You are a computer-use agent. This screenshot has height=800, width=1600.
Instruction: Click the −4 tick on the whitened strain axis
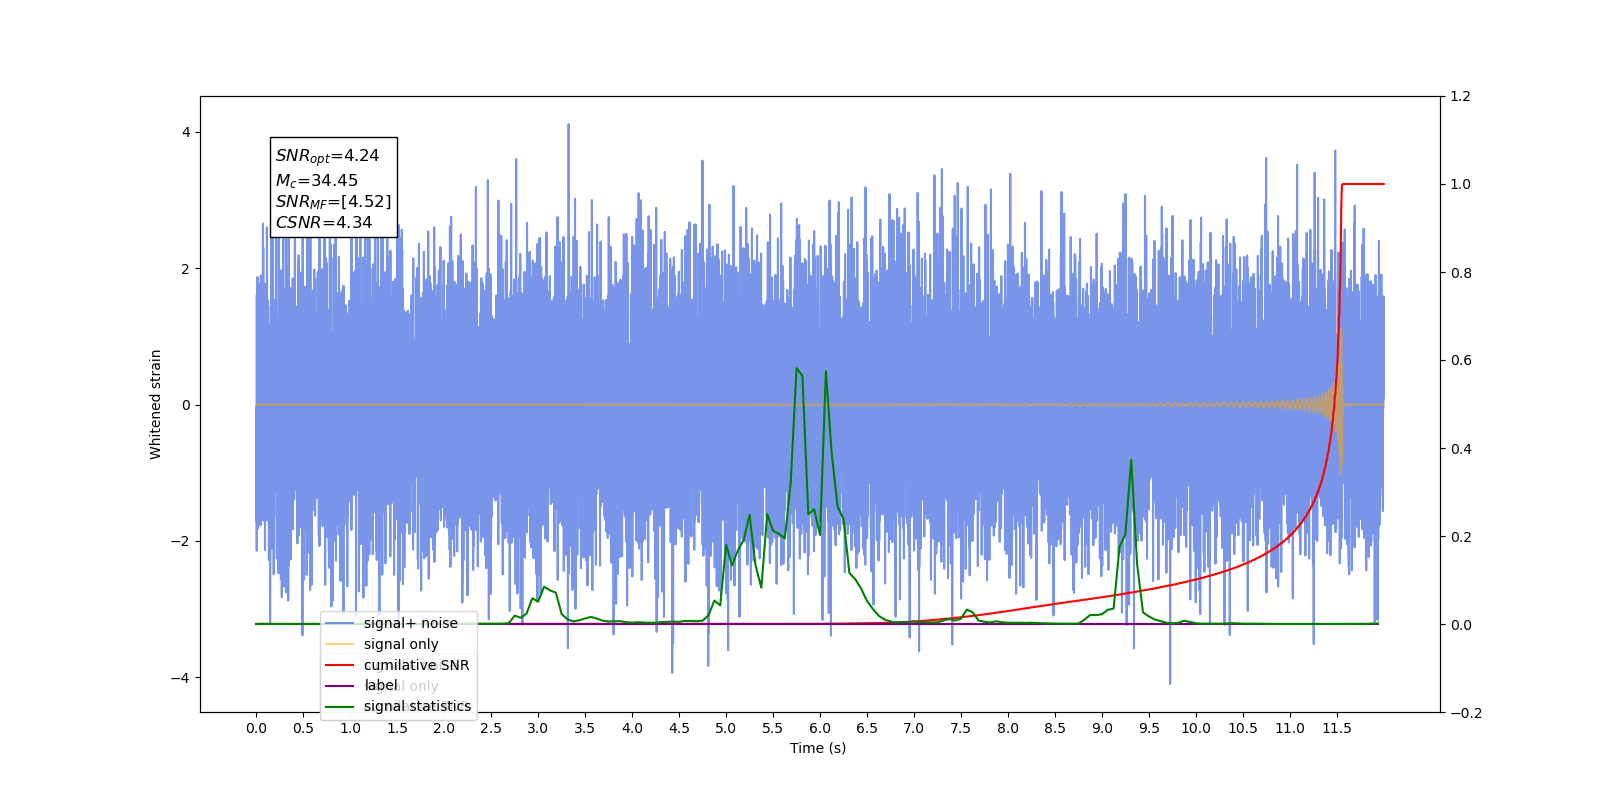pos(180,678)
